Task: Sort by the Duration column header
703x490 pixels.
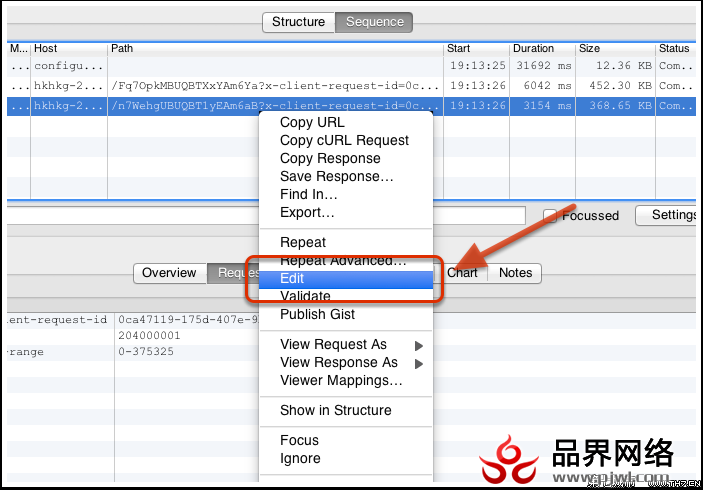Action: pyautogui.click(x=542, y=48)
